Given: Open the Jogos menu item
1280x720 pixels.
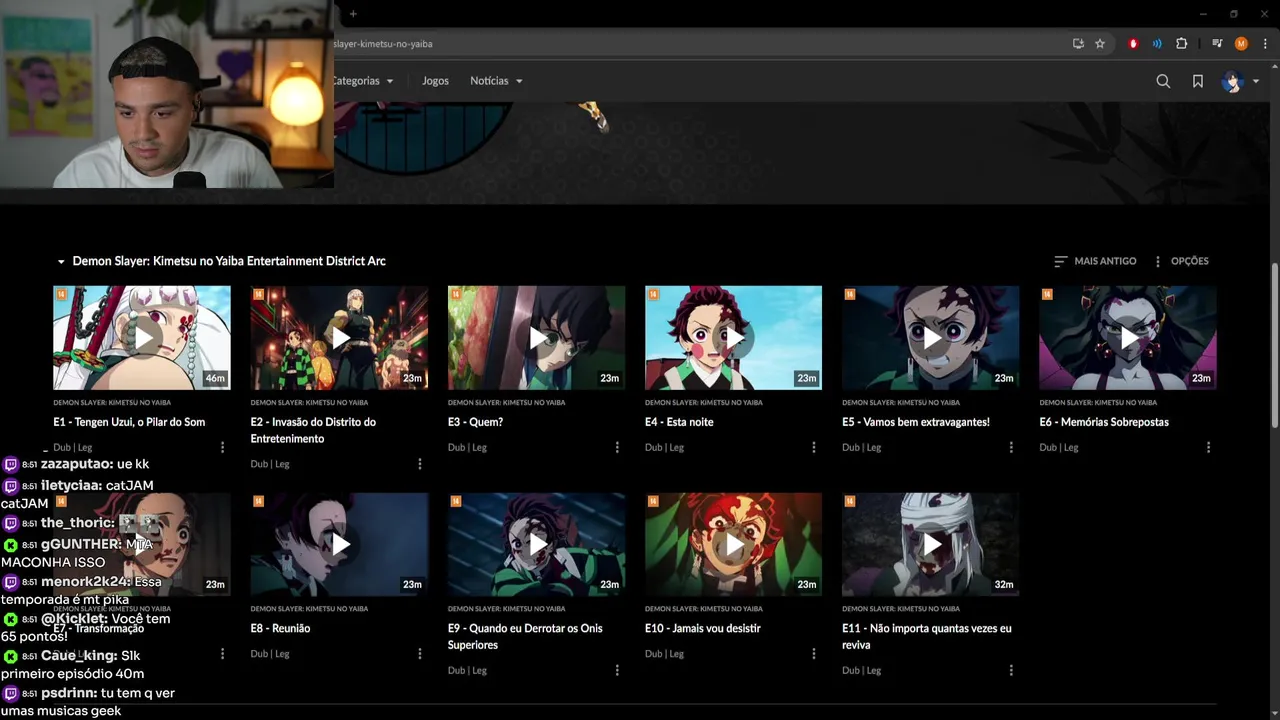Looking at the screenshot, I should (435, 81).
